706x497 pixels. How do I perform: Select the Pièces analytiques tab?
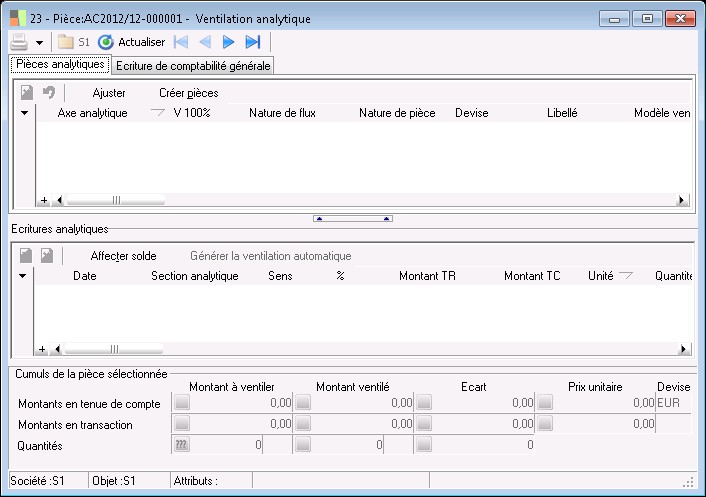(59, 65)
